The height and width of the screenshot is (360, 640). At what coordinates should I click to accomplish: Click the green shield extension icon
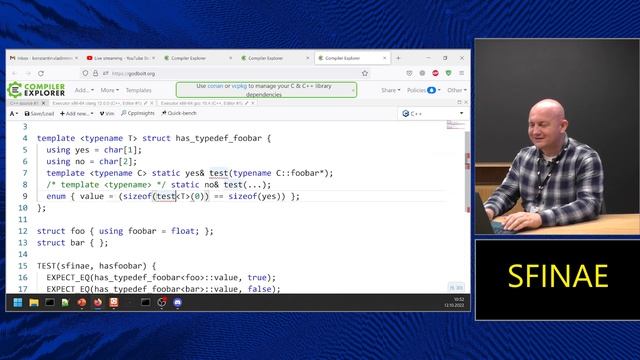pyautogui.click(x=449, y=73)
